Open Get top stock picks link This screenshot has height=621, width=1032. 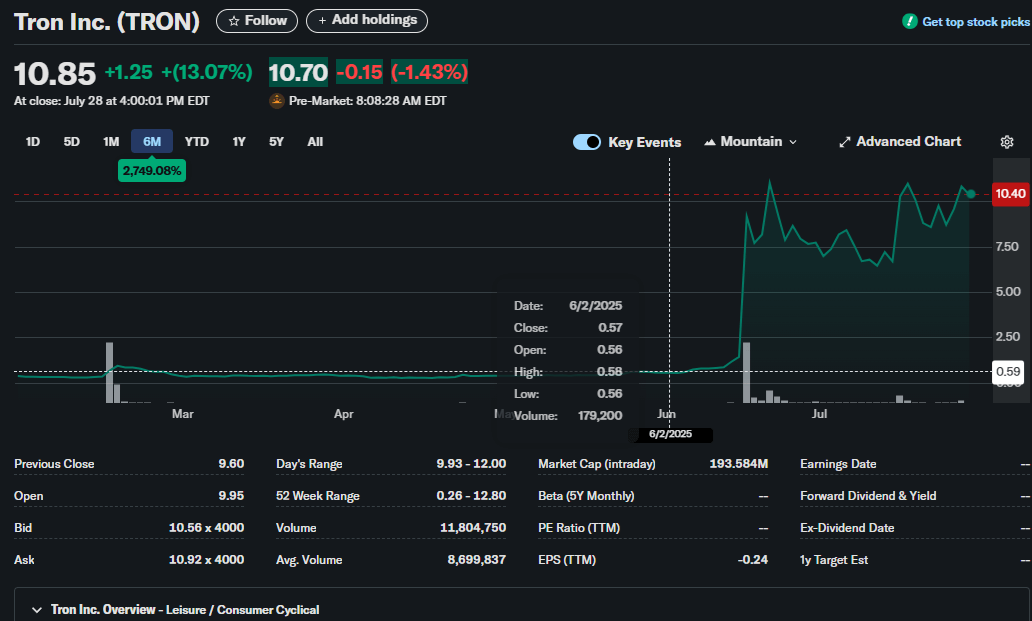pyautogui.click(x=976, y=22)
